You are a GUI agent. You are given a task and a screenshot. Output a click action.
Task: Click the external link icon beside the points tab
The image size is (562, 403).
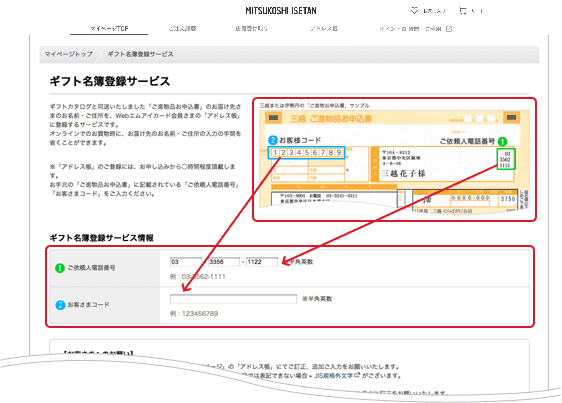[x=449, y=29]
